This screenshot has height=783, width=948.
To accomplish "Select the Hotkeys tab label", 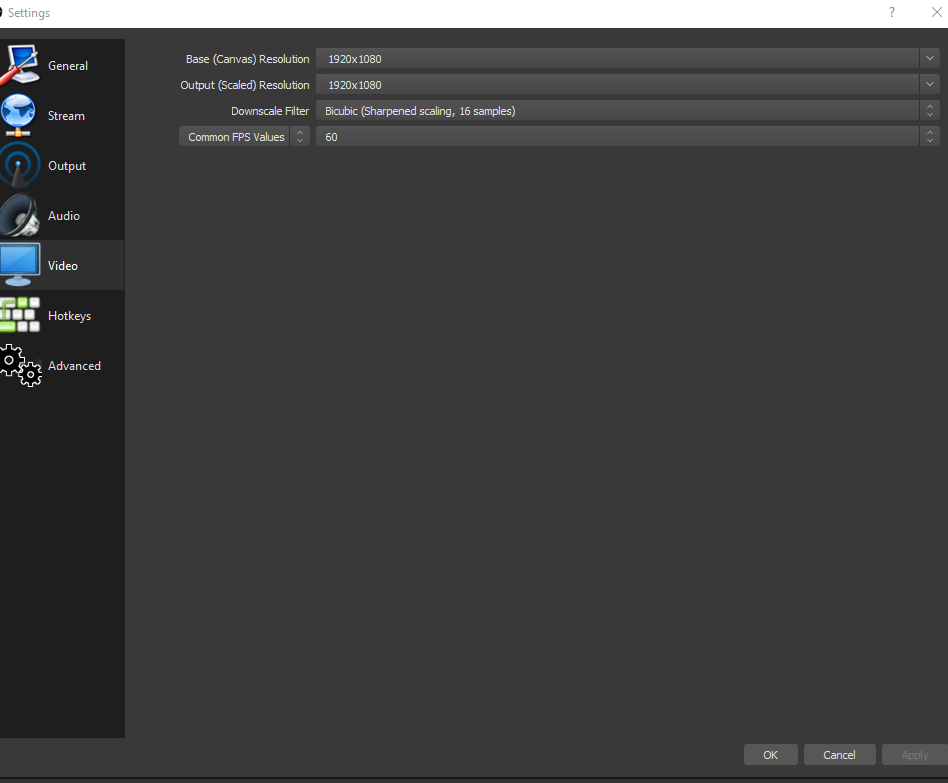I will (x=69, y=316).
